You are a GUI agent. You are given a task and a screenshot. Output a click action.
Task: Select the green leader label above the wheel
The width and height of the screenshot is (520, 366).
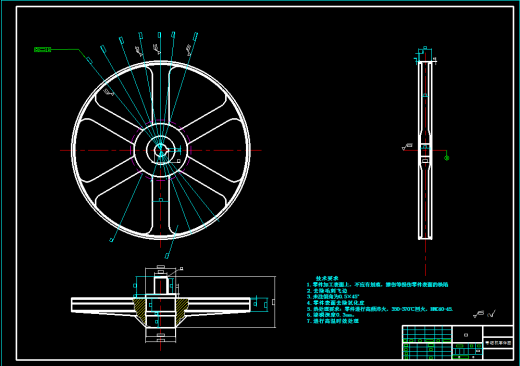[43, 50]
